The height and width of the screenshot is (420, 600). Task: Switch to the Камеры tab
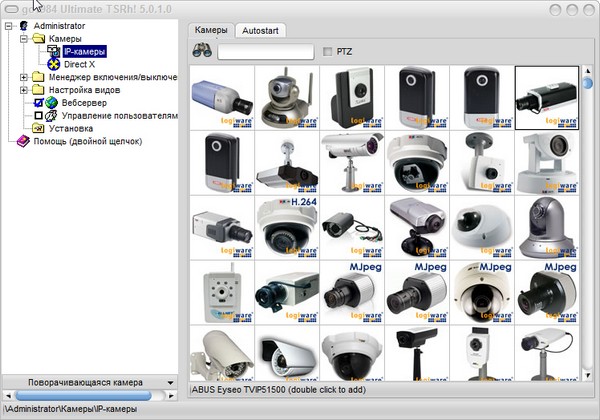(211, 30)
